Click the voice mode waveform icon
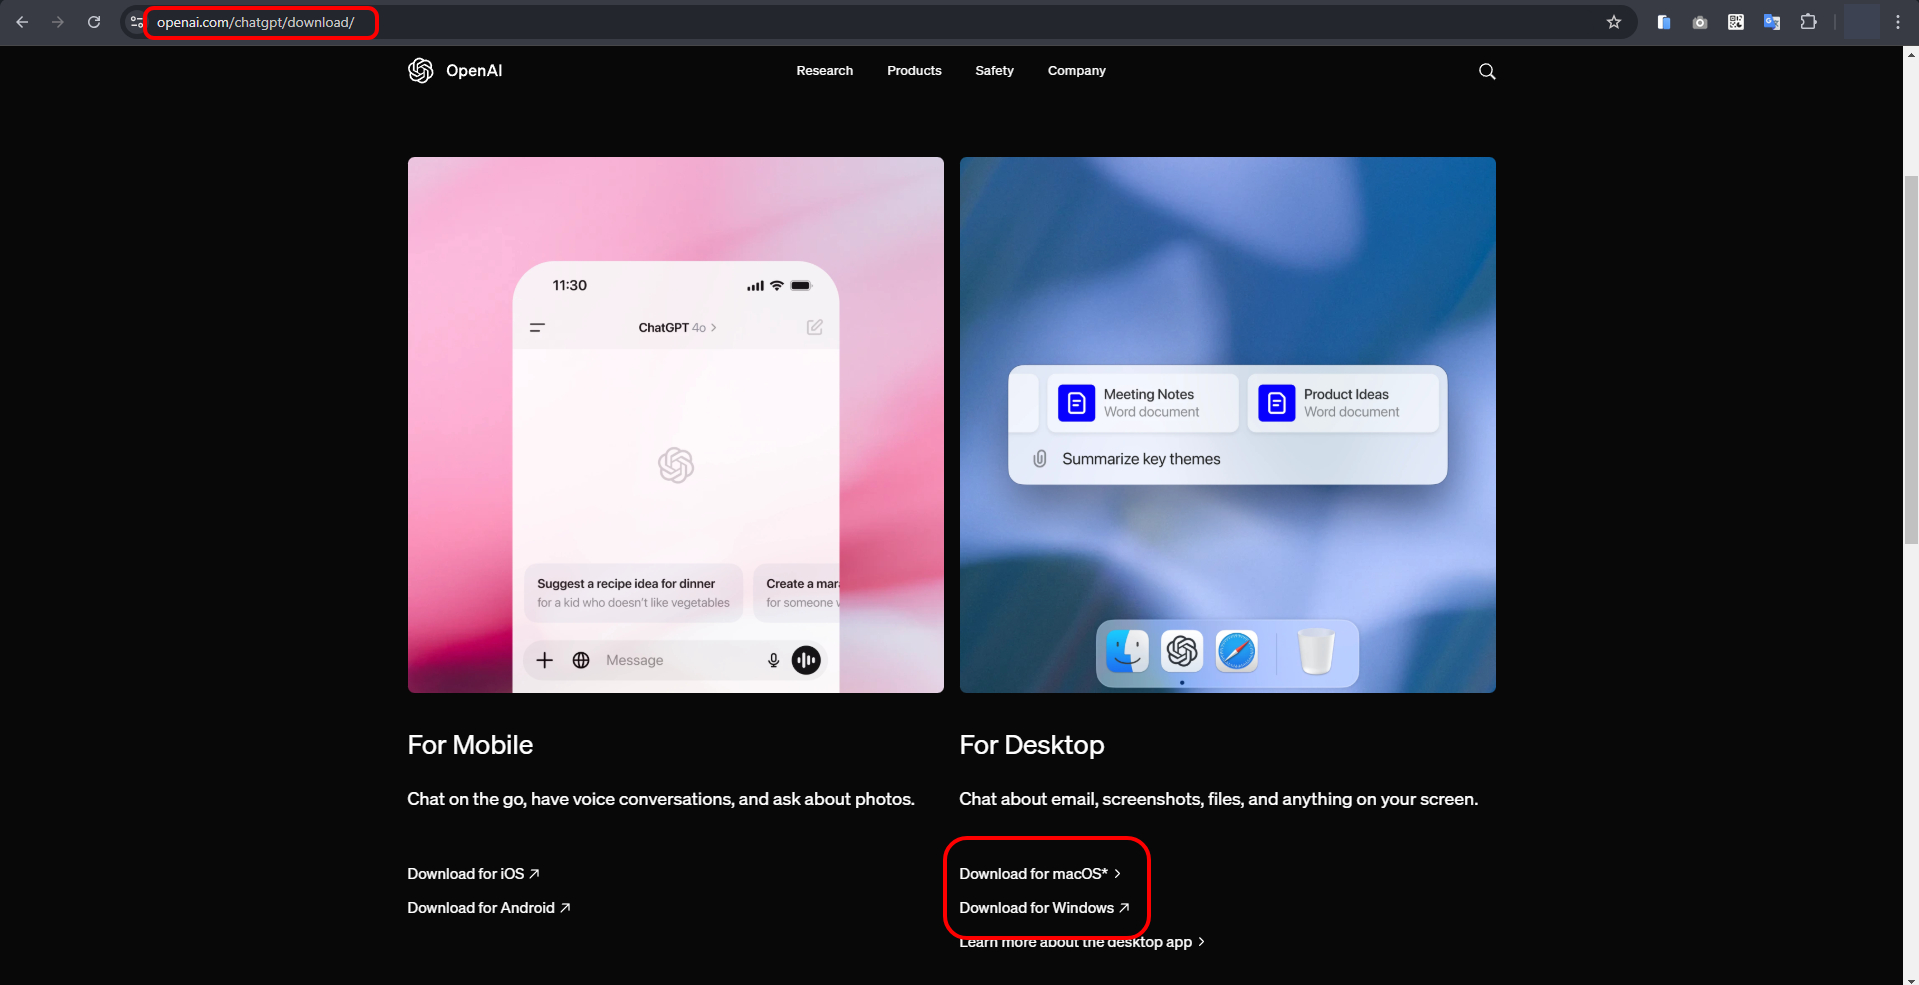Viewport: 1919px width, 985px height. click(x=806, y=660)
